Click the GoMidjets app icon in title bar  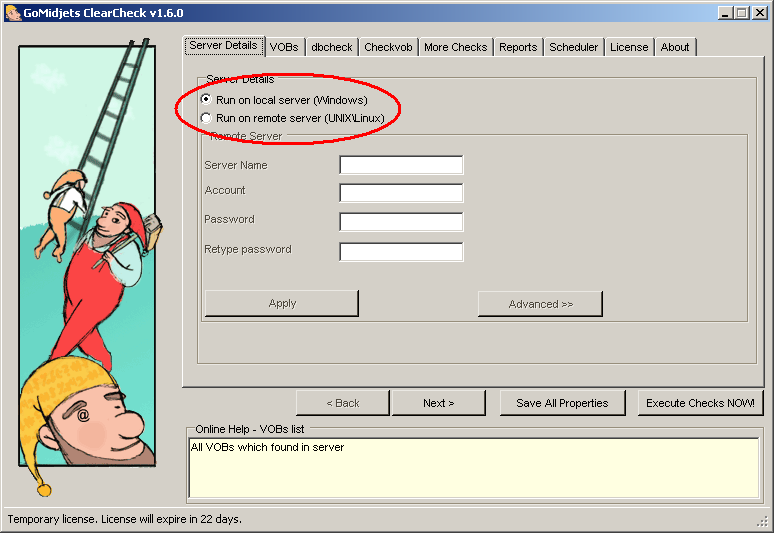12,13
